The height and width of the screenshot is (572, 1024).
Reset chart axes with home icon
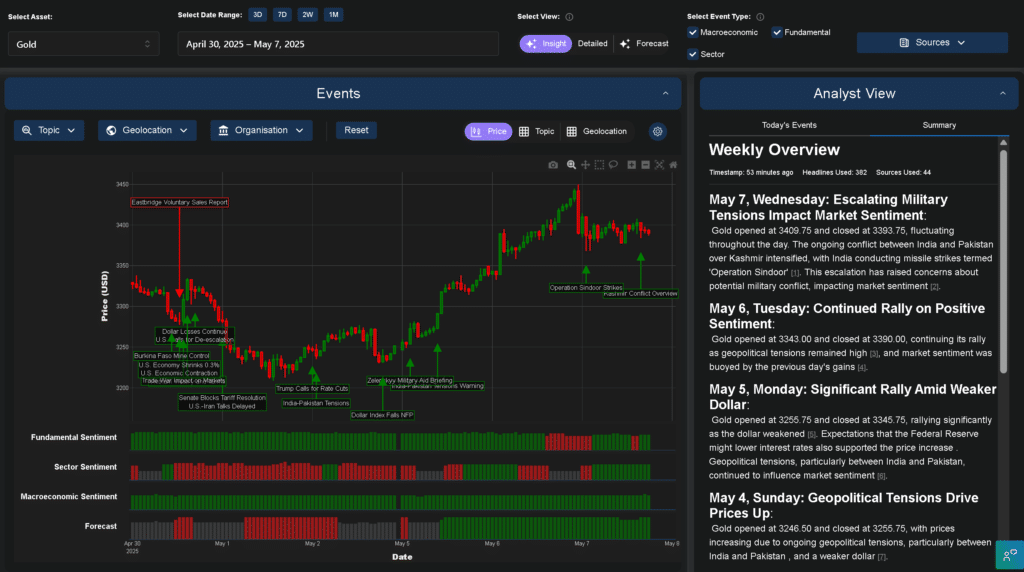click(673, 165)
